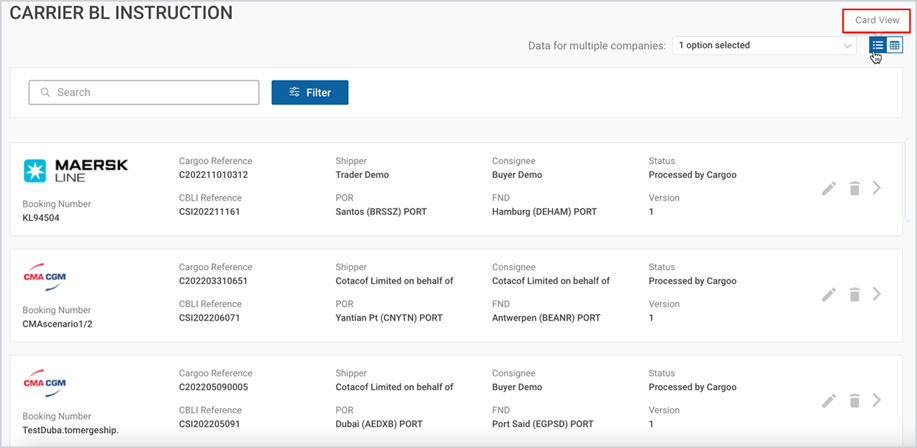This screenshot has width=917, height=448.
Task: Click FND Antwerpen (BEANR) PORT
Action: pyautogui.click(x=546, y=318)
